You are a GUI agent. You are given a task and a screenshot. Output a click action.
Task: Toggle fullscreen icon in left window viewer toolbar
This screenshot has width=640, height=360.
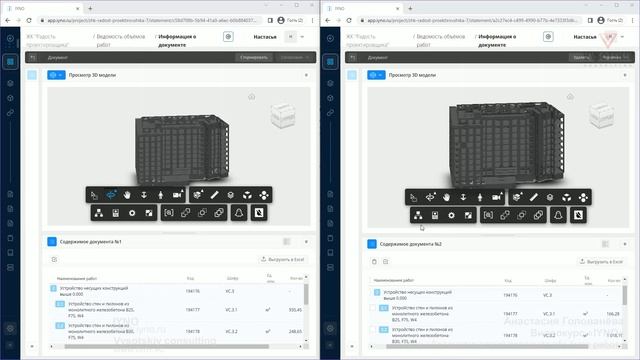point(149,213)
